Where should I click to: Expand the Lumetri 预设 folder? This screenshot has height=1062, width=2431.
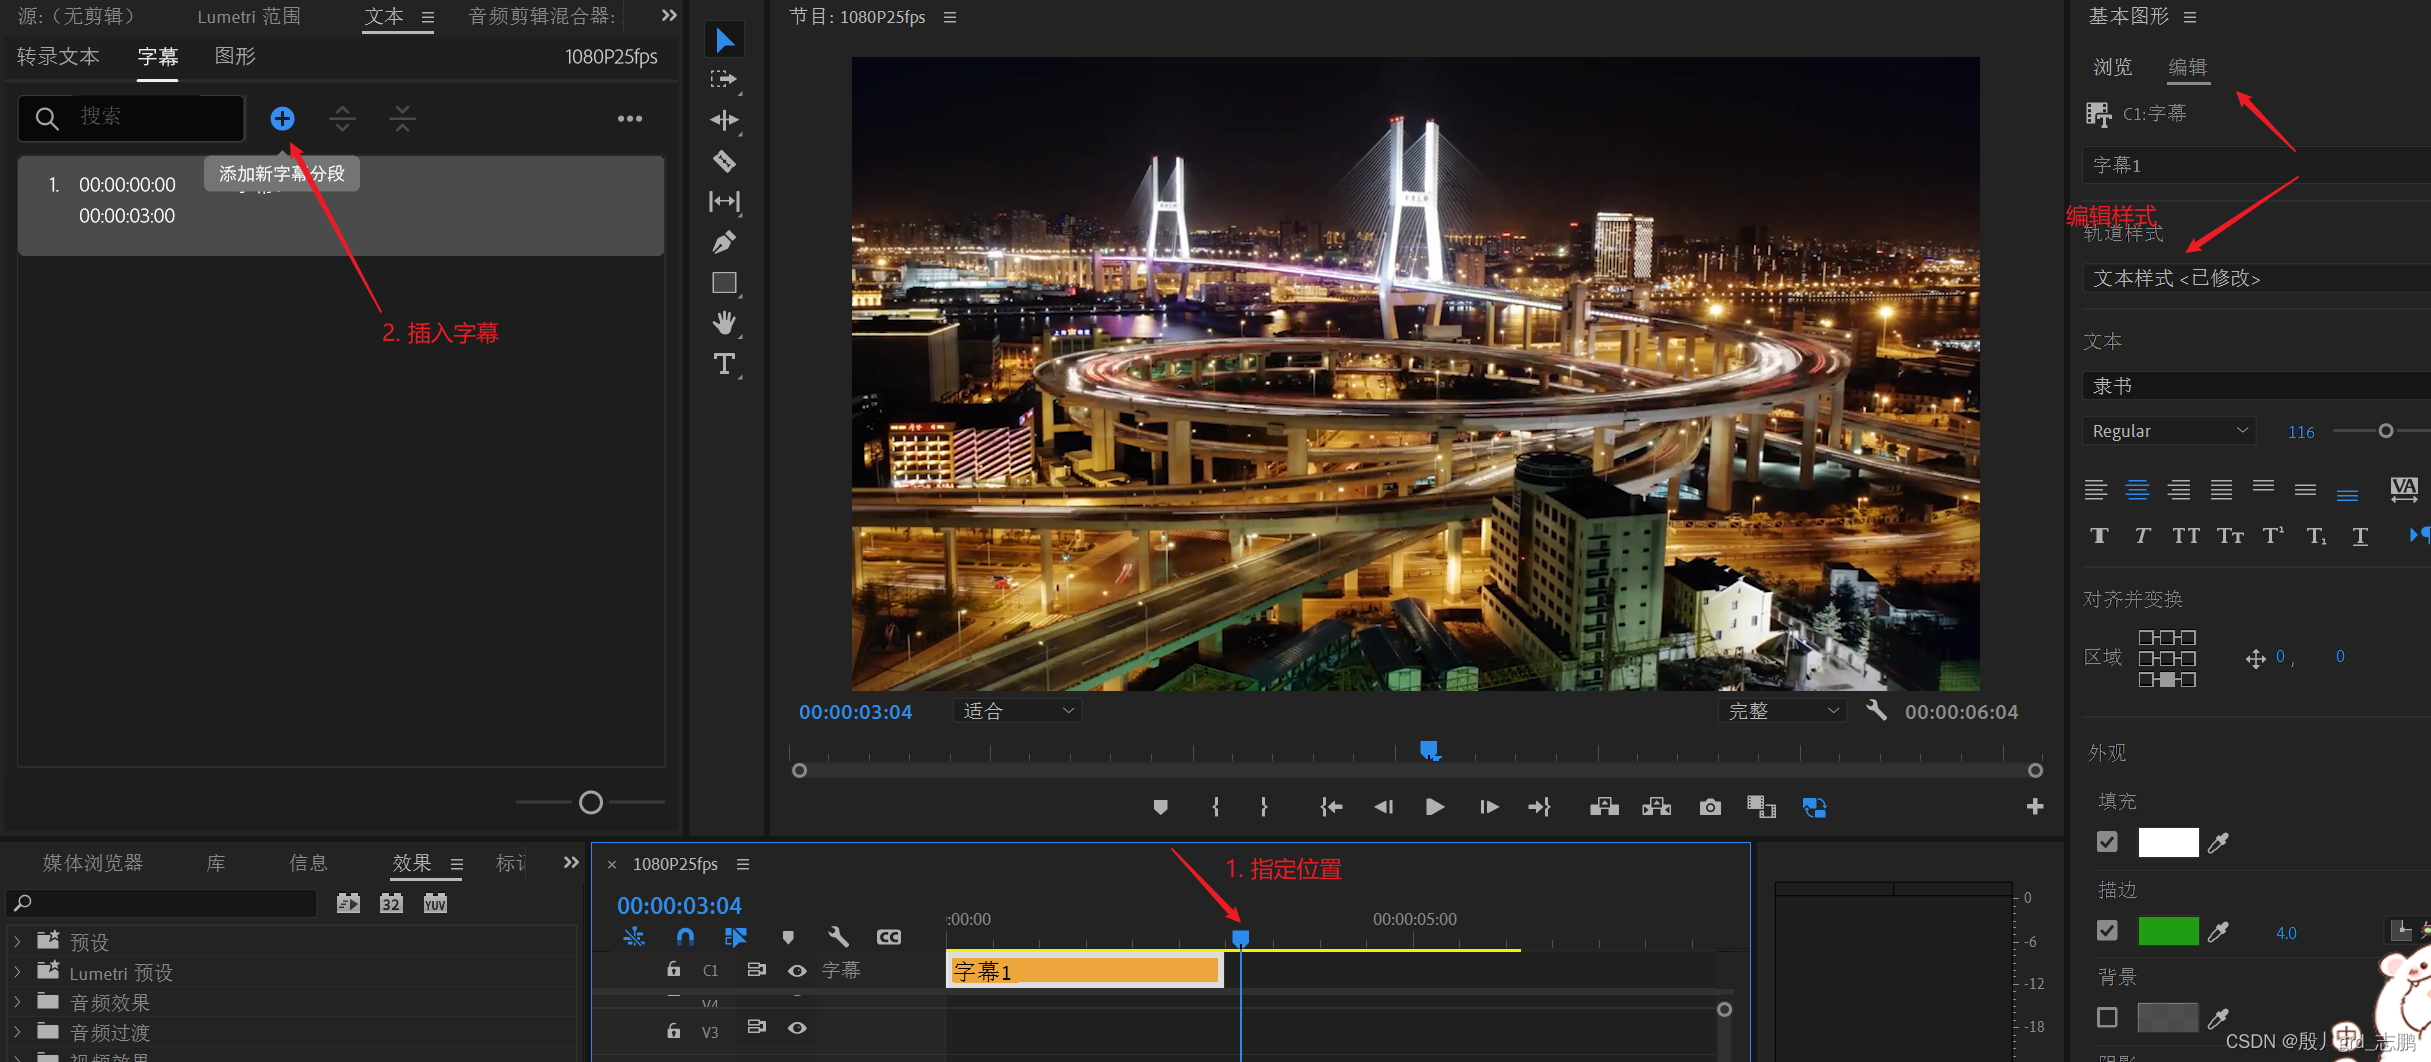17,971
